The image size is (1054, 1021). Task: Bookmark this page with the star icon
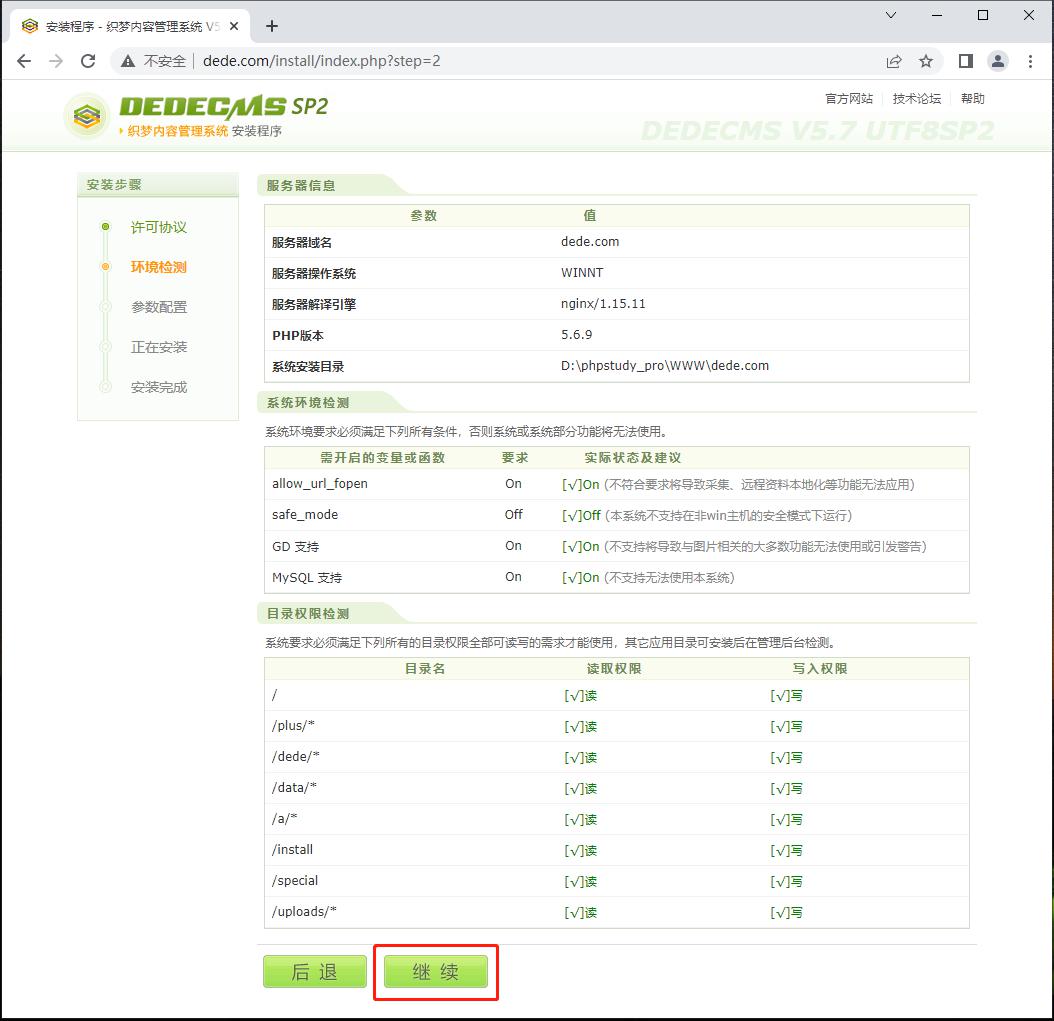point(926,61)
